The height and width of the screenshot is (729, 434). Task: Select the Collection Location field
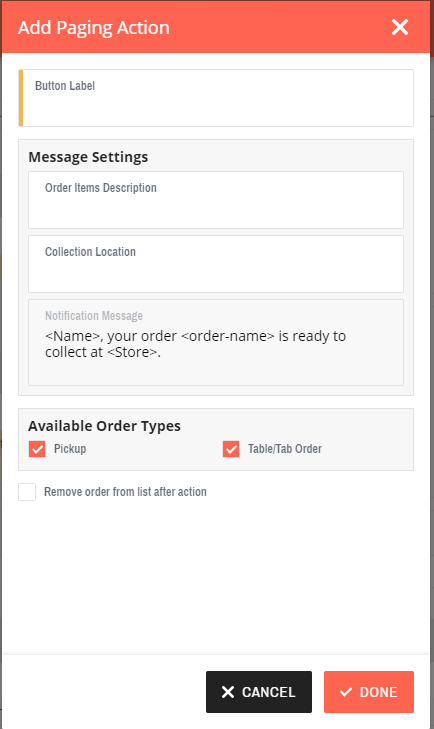(216, 264)
